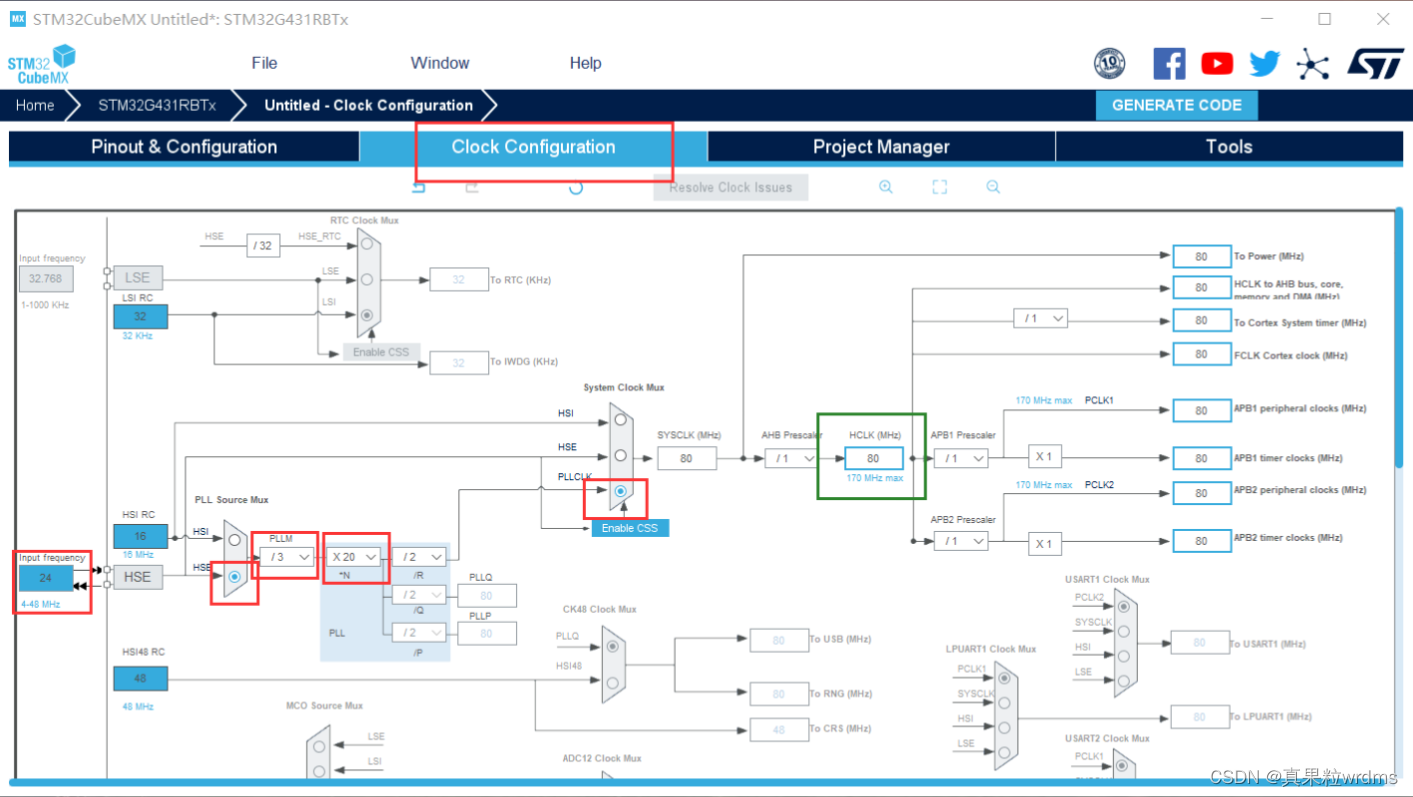
Task: Click the LSI RC 32 block
Action: [x=140, y=316]
